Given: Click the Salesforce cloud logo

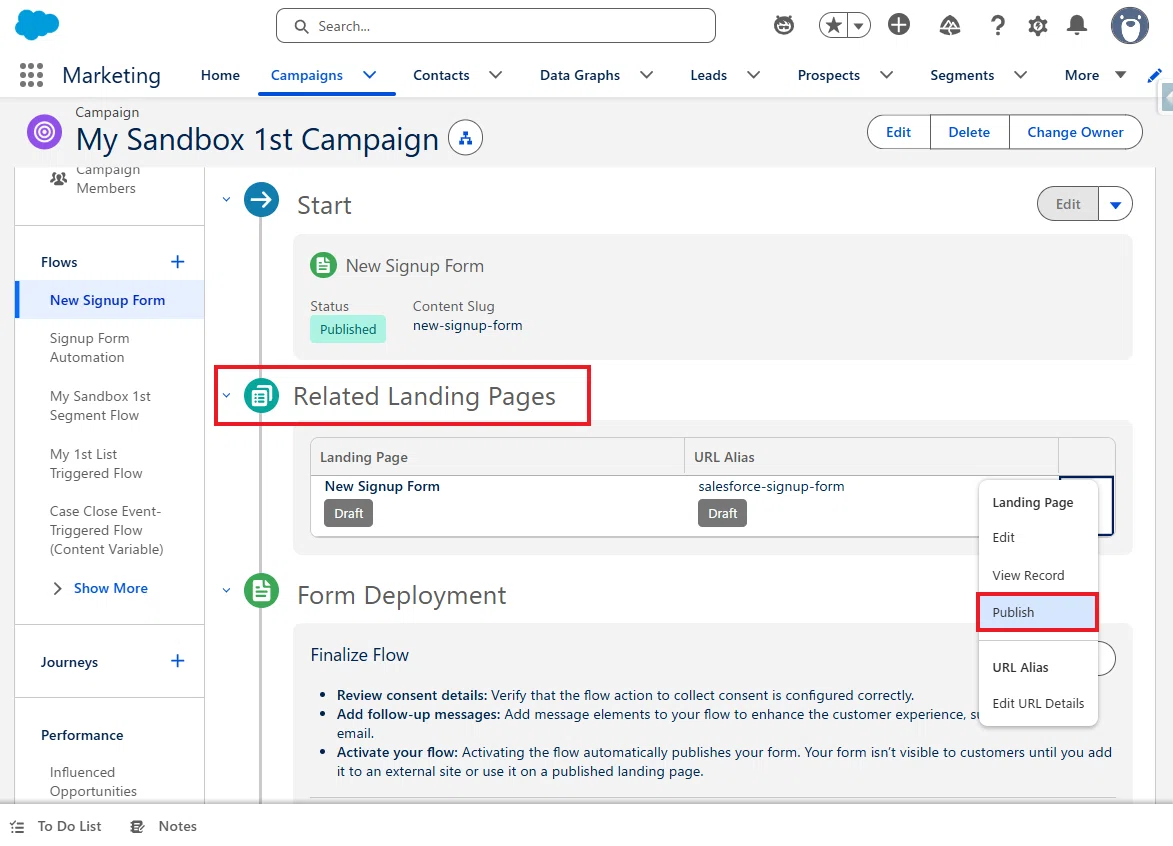Looking at the screenshot, I should point(37,25).
